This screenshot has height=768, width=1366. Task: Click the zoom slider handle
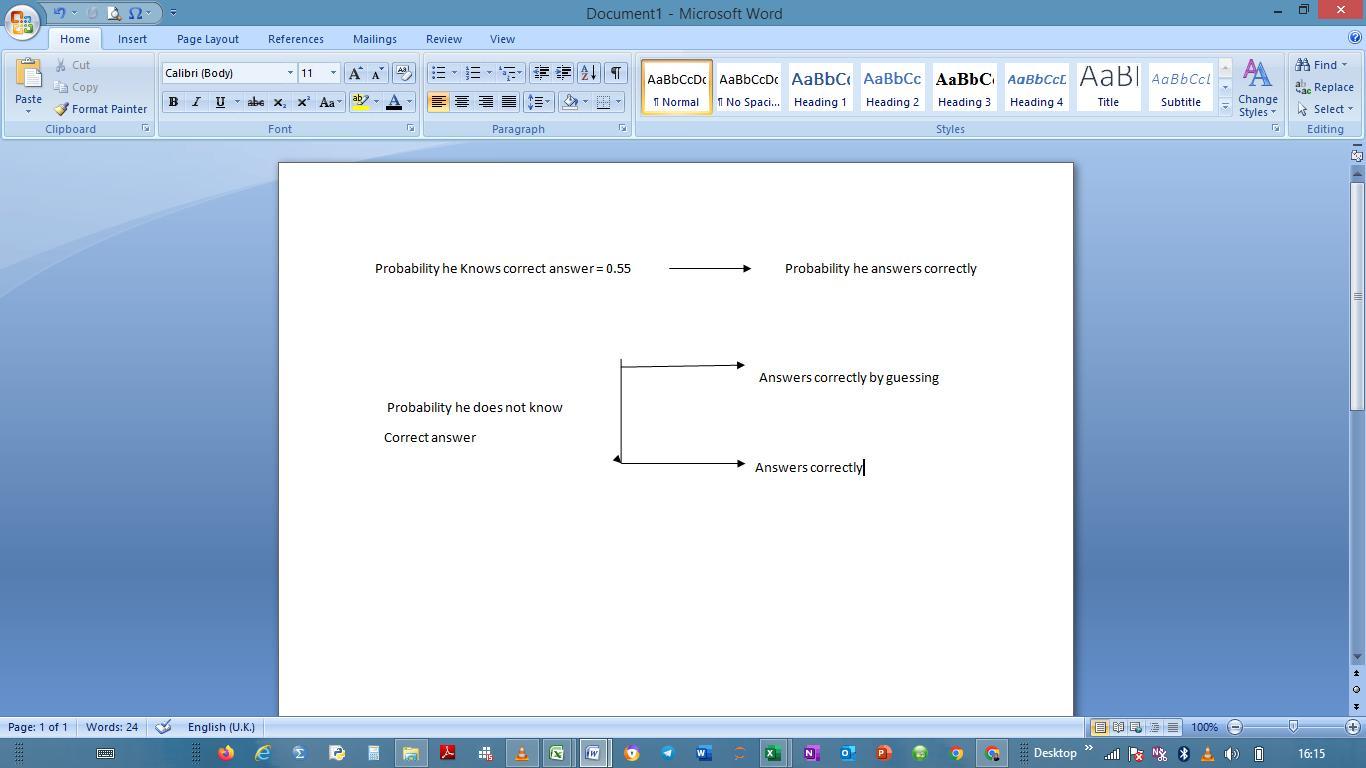tap(1293, 727)
